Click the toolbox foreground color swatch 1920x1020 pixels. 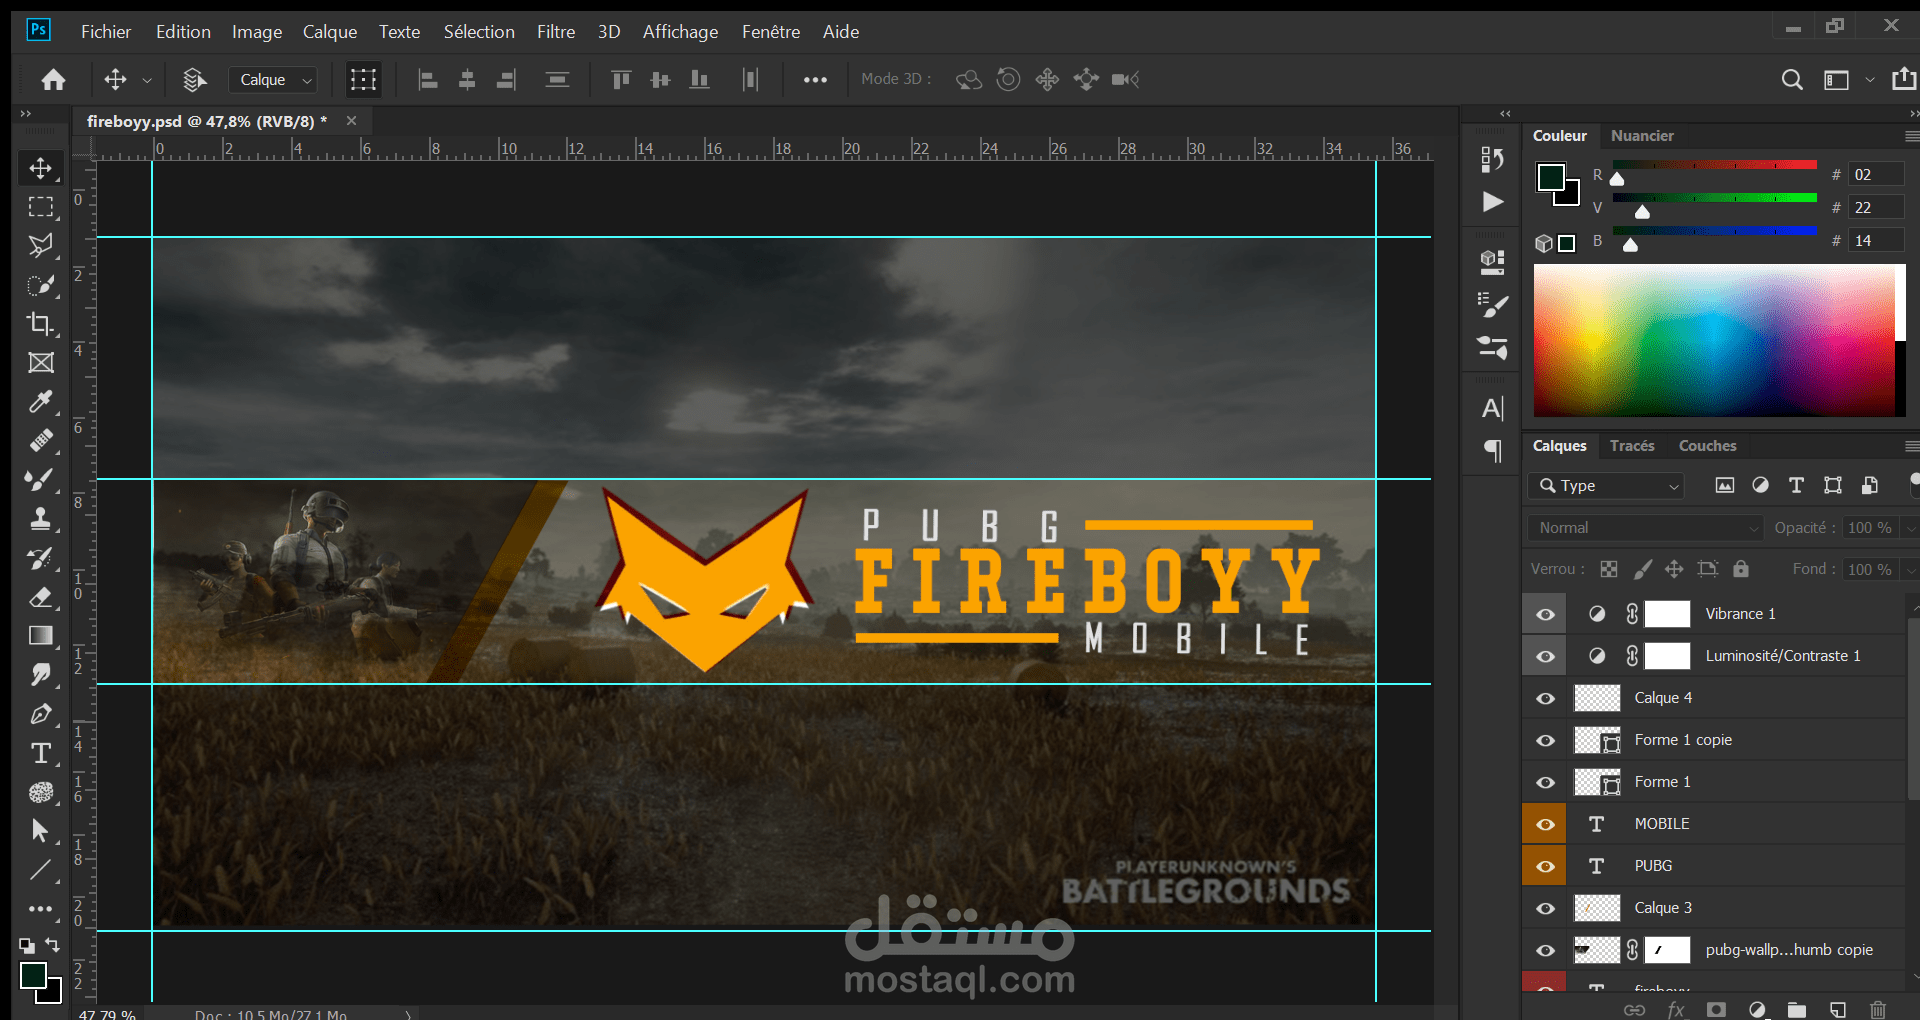tap(33, 974)
